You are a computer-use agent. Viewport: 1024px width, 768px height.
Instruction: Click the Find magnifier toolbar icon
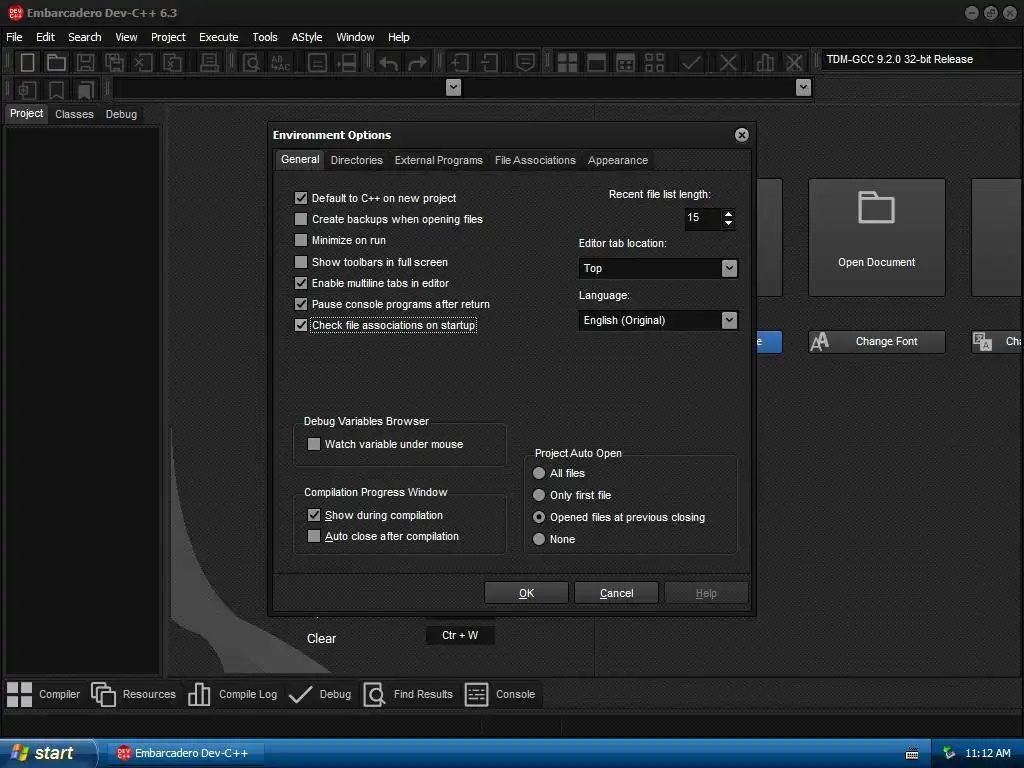251,63
